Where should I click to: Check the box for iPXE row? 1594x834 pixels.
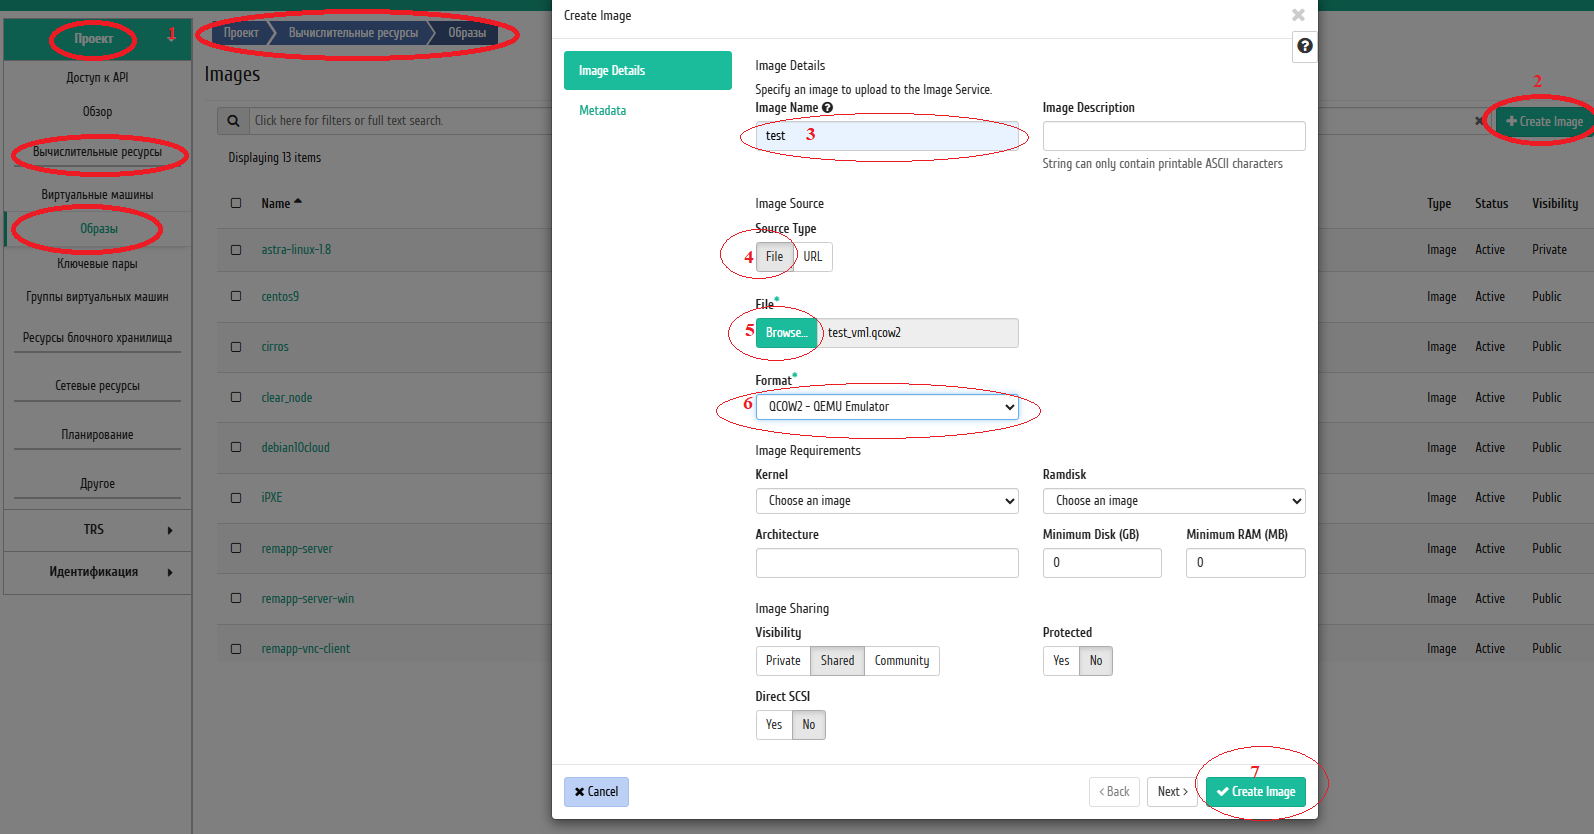[x=236, y=497]
